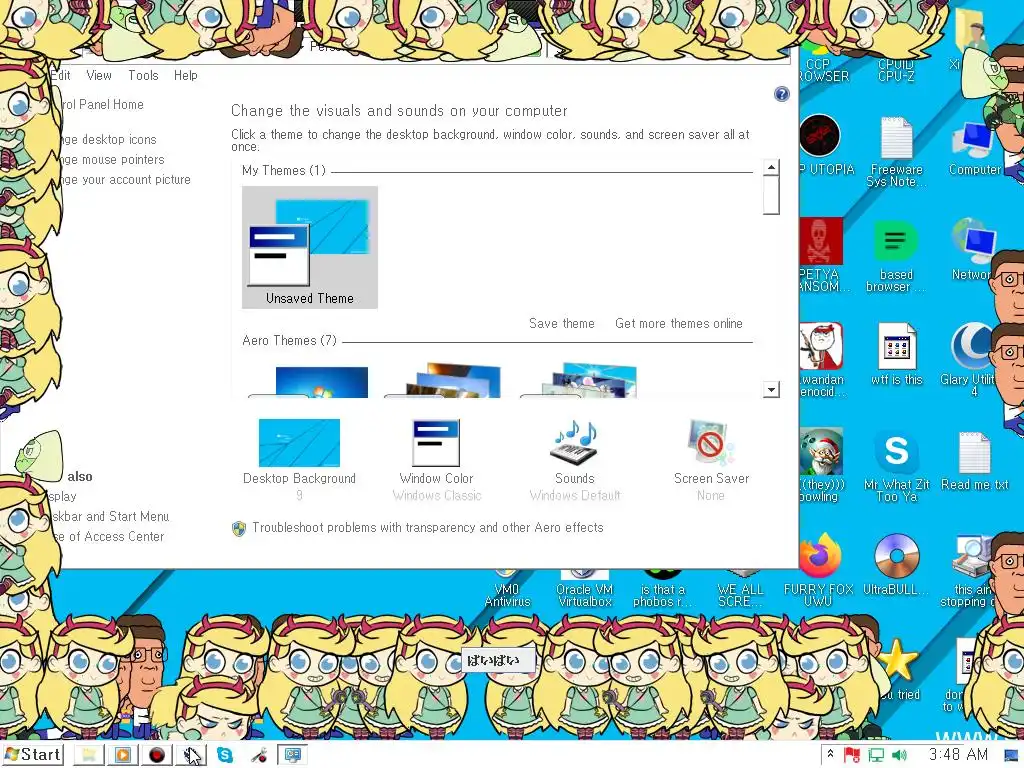The width and height of the screenshot is (1024, 768).
Task: Select the second Aero theme thumbnail
Action: [x=445, y=380]
